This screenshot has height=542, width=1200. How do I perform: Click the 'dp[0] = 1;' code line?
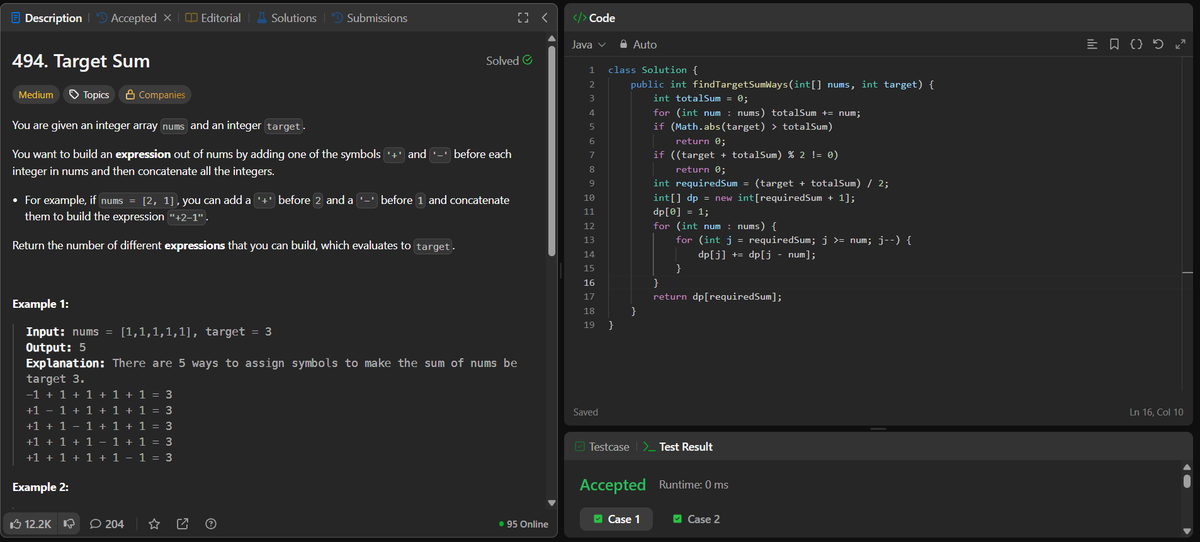(x=681, y=212)
